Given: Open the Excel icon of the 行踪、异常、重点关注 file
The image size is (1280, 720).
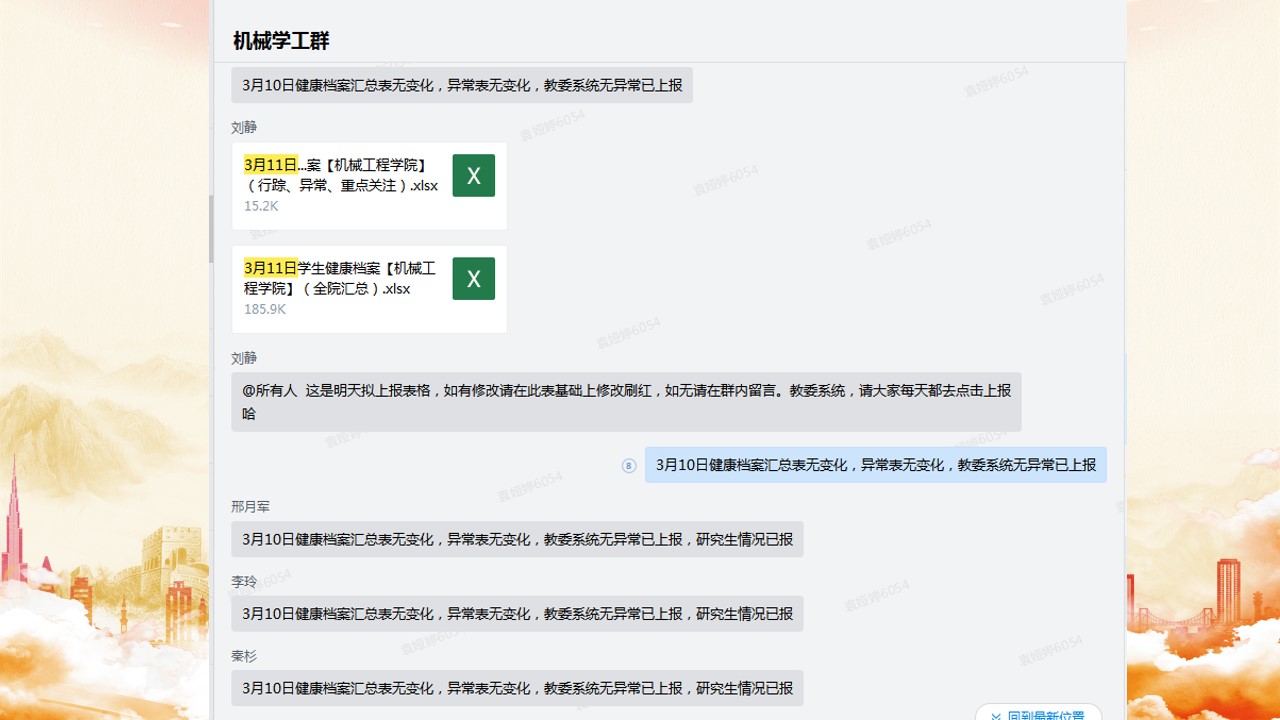Looking at the screenshot, I should click(473, 176).
